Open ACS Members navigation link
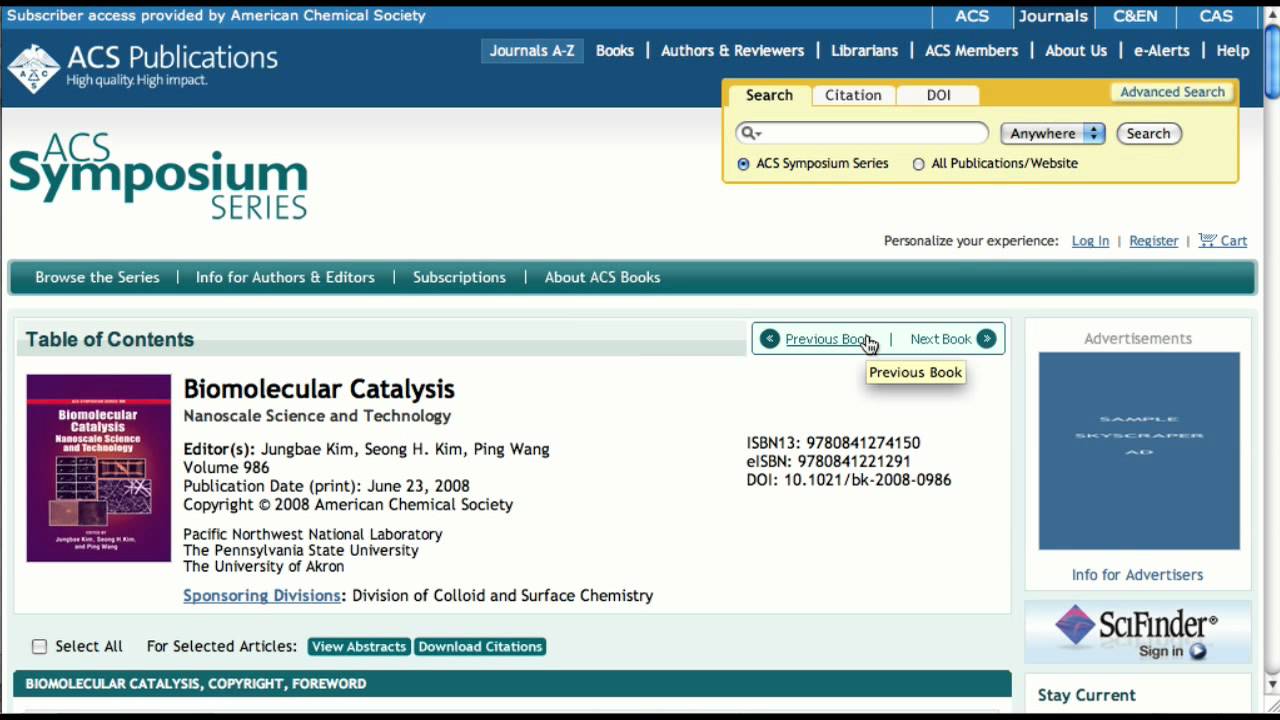1280x720 pixels. (x=971, y=51)
